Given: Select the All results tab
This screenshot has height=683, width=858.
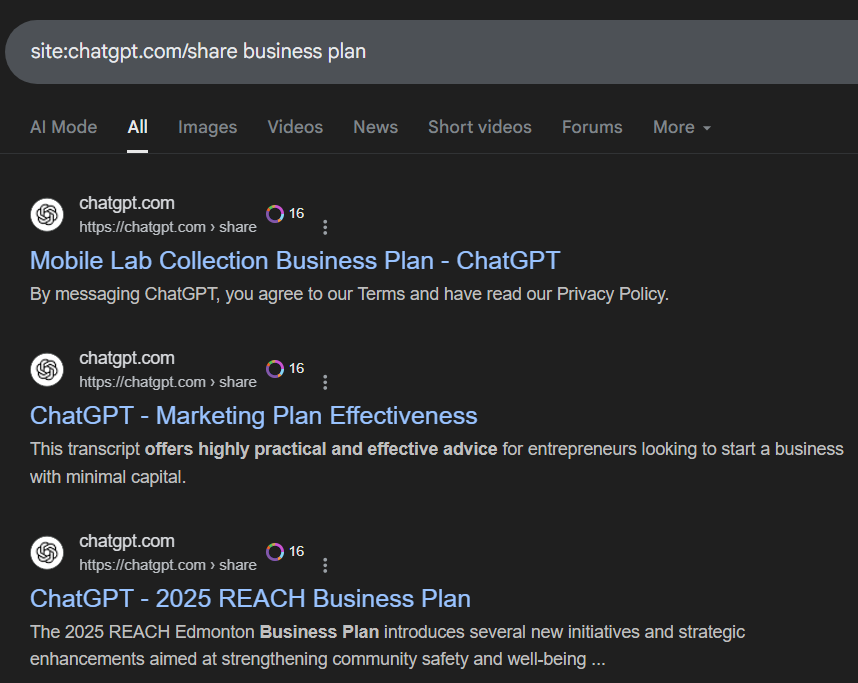Looking at the screenshot, I should 137,127.
